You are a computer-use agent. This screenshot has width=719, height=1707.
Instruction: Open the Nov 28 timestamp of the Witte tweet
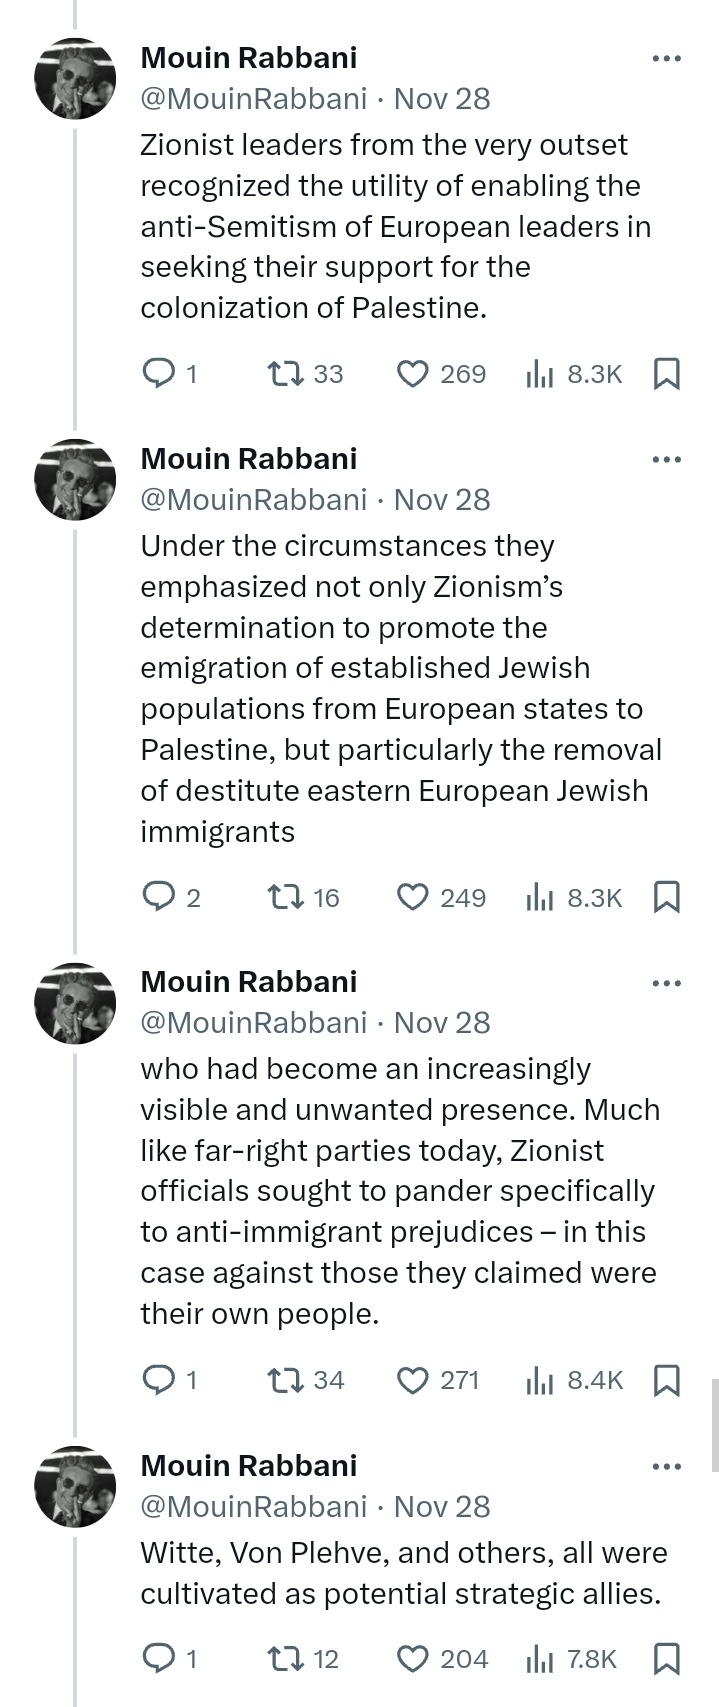(x=442, y=1507)
